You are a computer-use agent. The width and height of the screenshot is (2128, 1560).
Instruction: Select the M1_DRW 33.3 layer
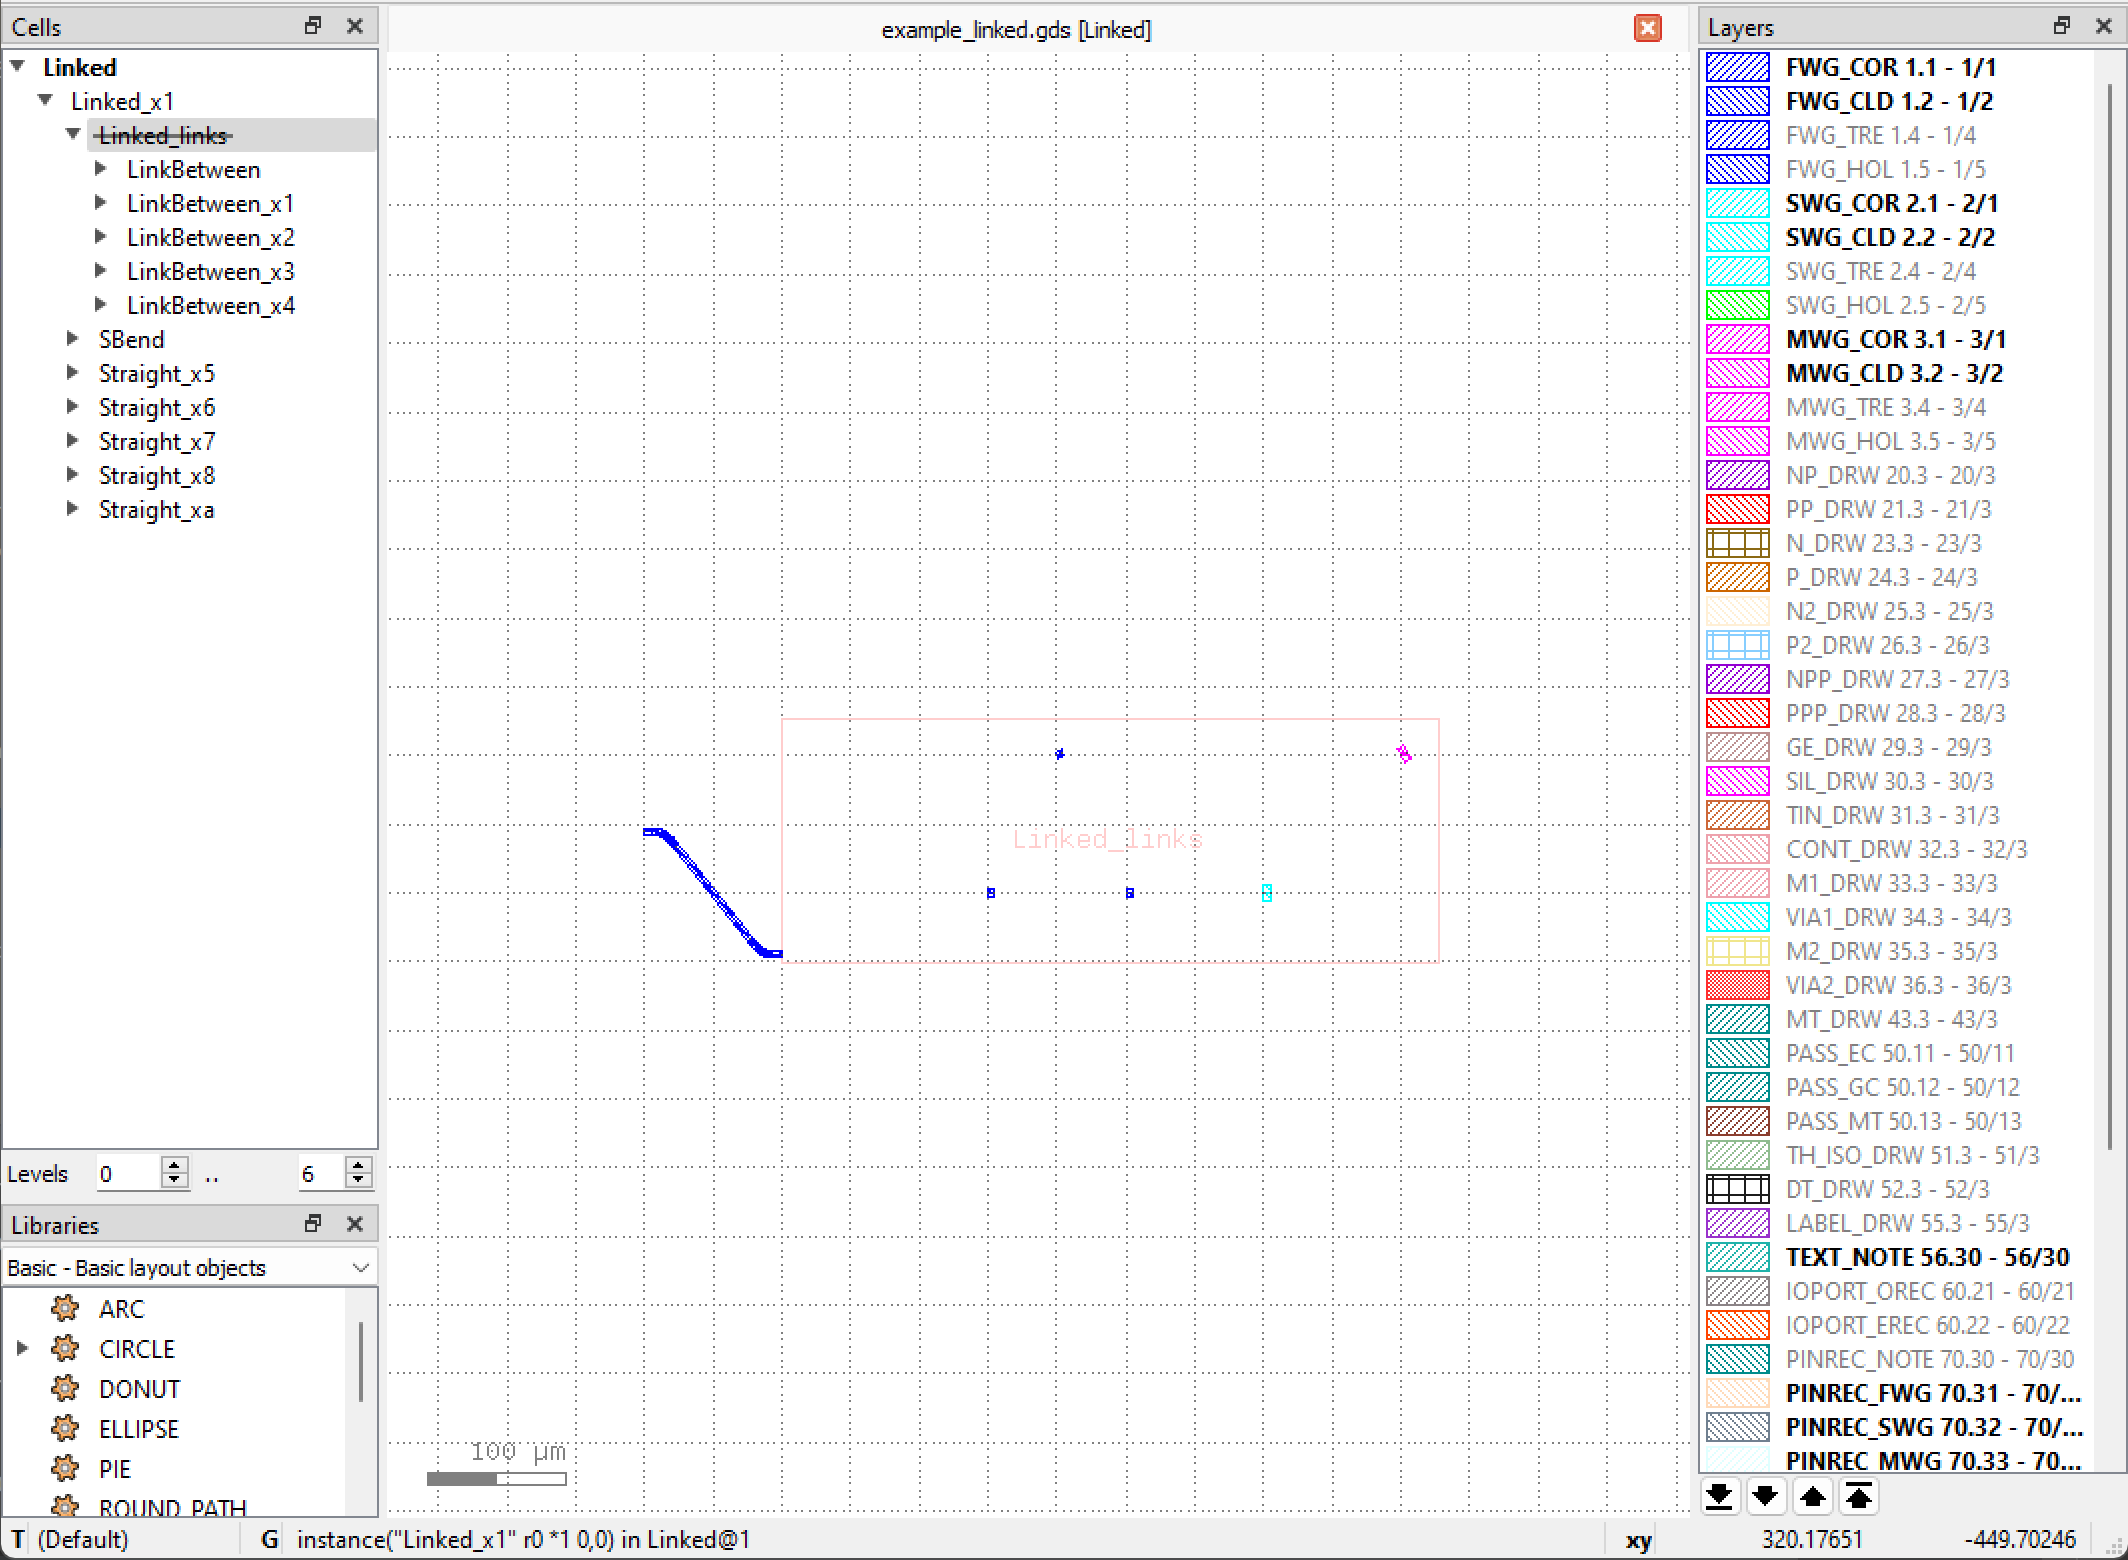click(1891, 883)
